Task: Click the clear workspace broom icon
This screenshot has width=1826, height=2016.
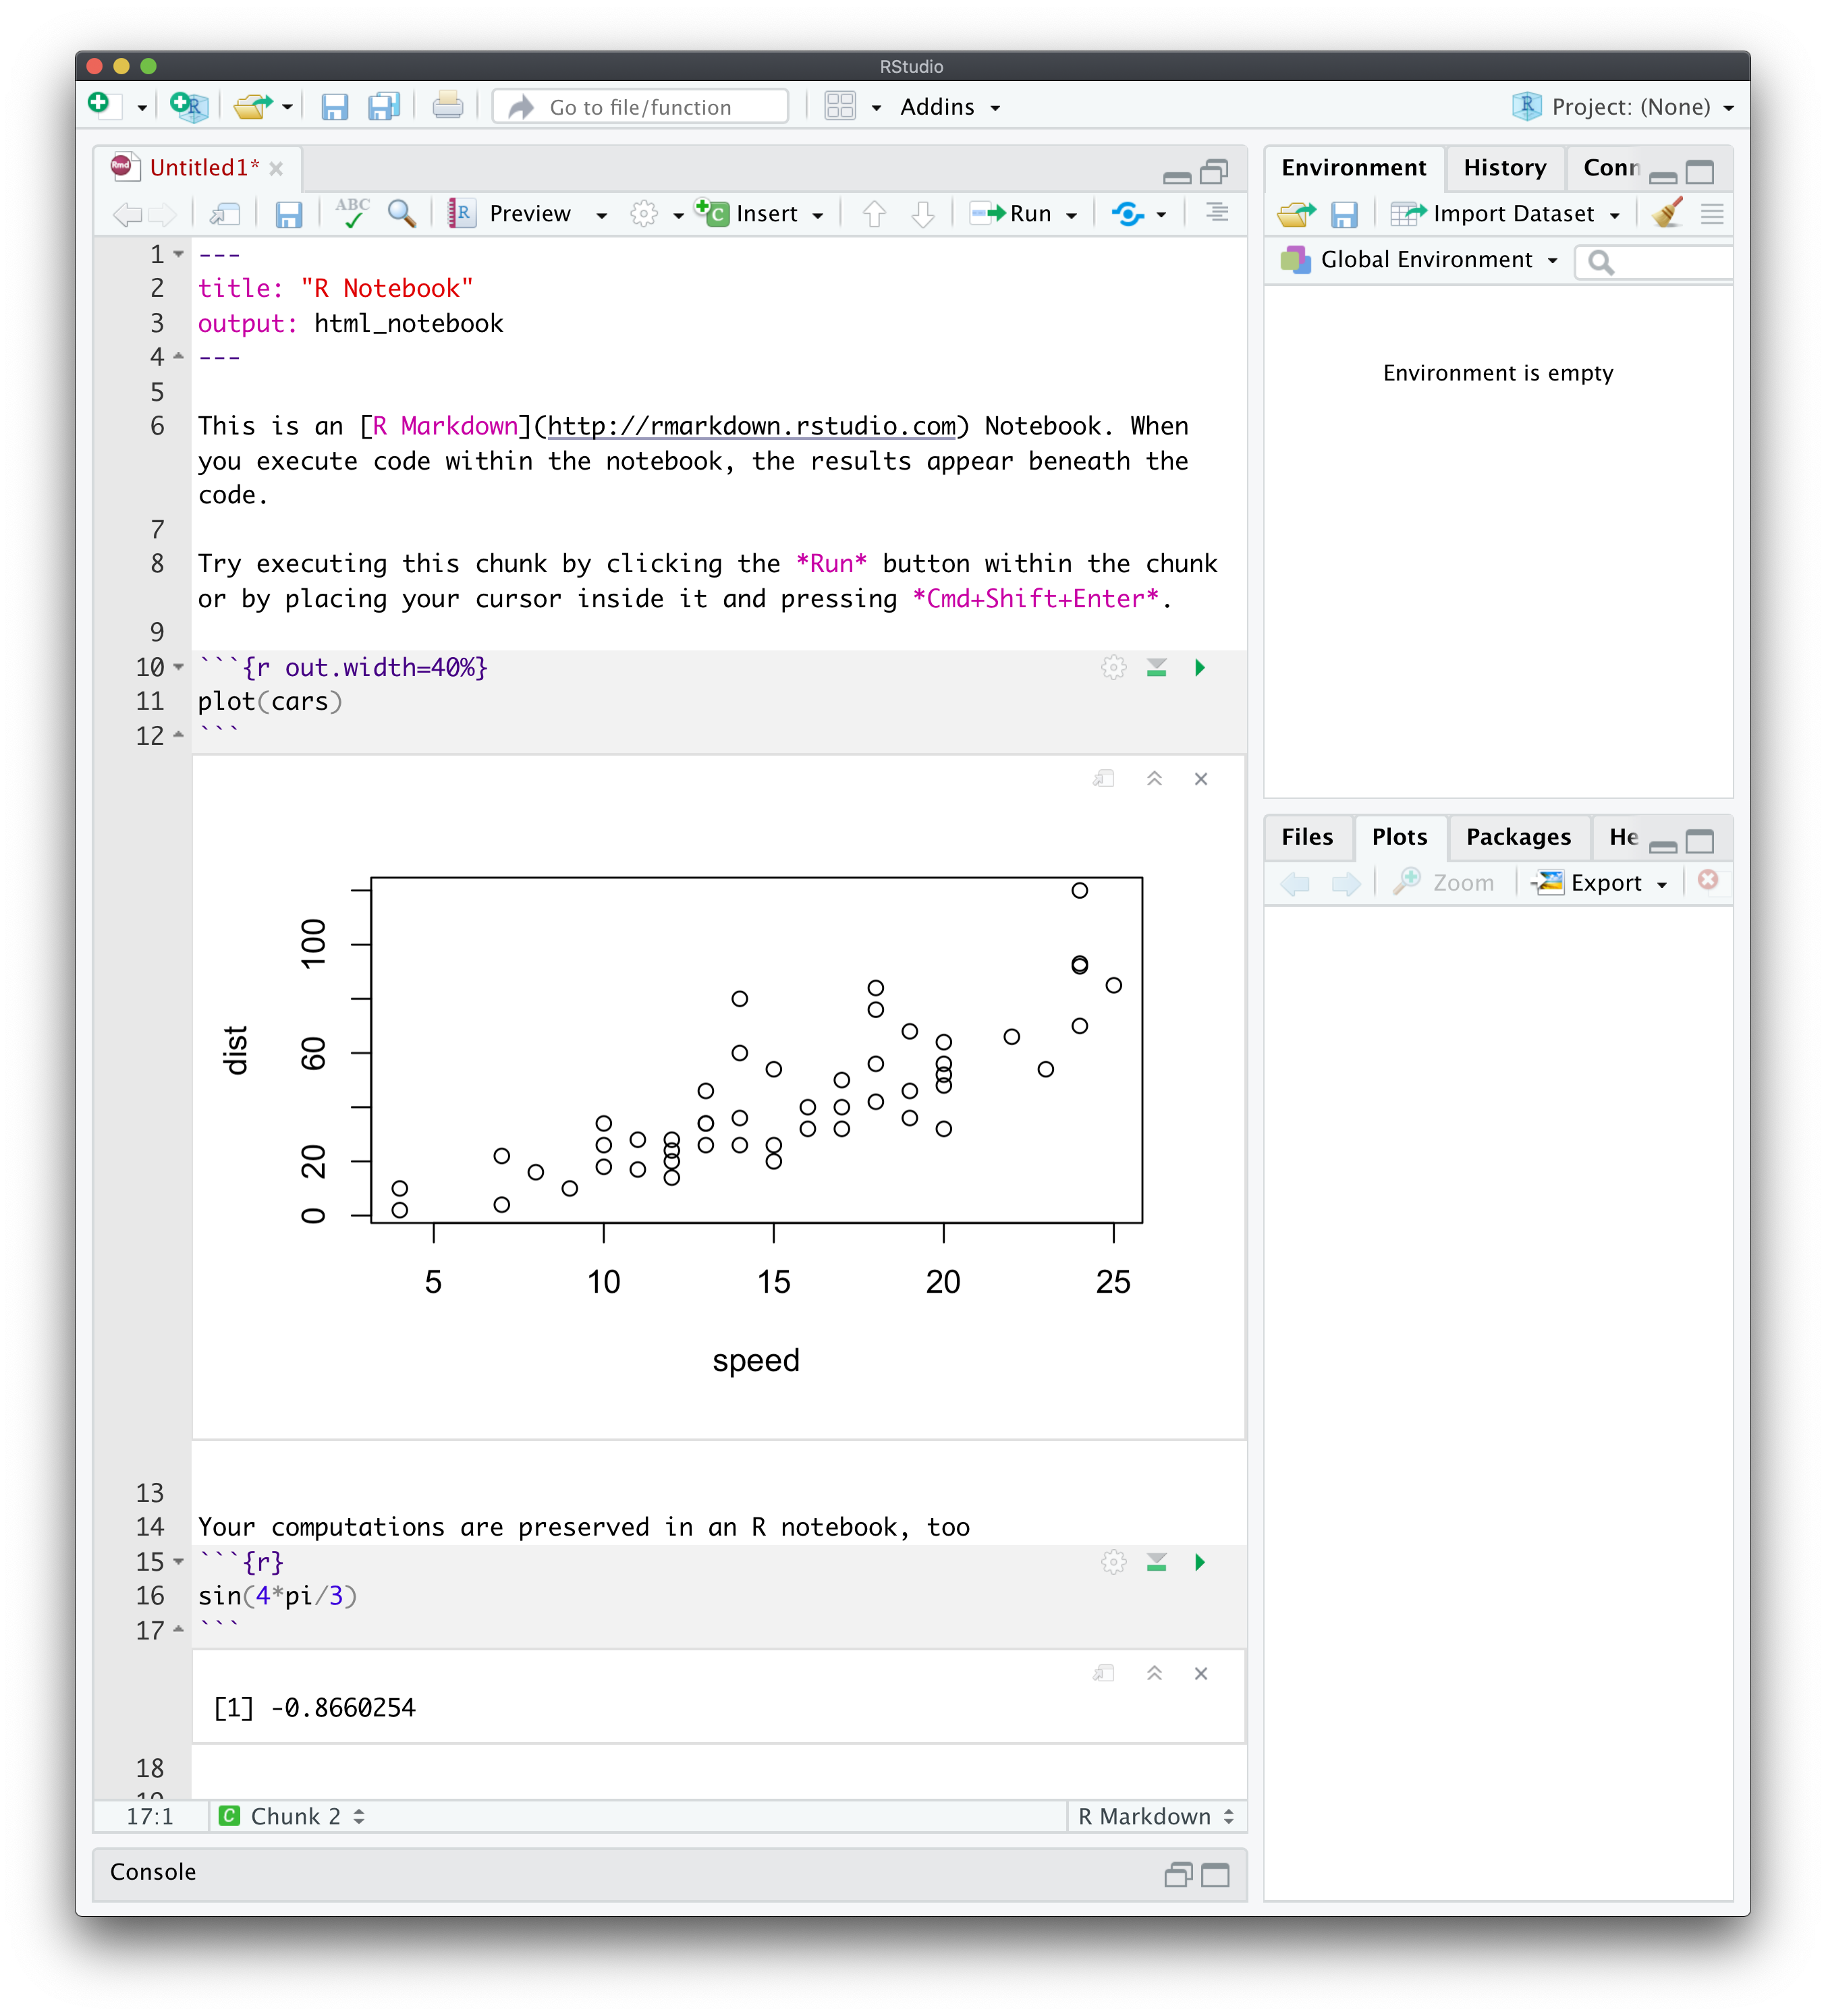Action: pos(1666,213)
